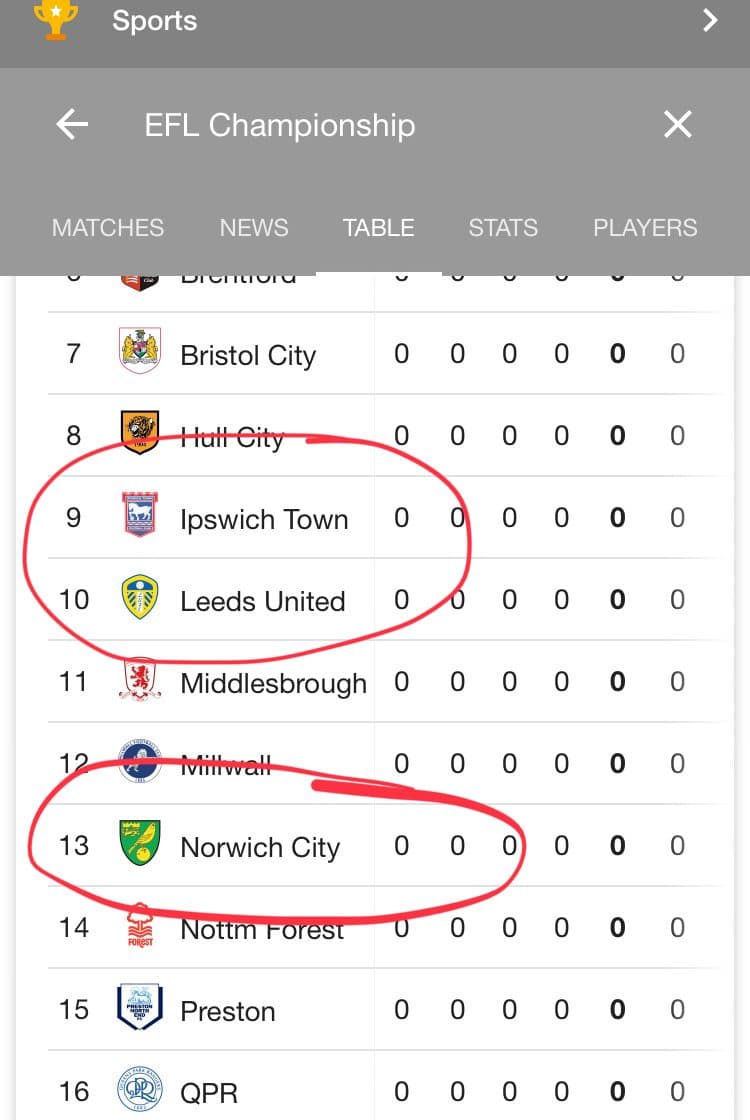The width and height of the screenshot is (750, 1120).
Task: Close the EFL Championship panel with X
Action: (677, 124)
